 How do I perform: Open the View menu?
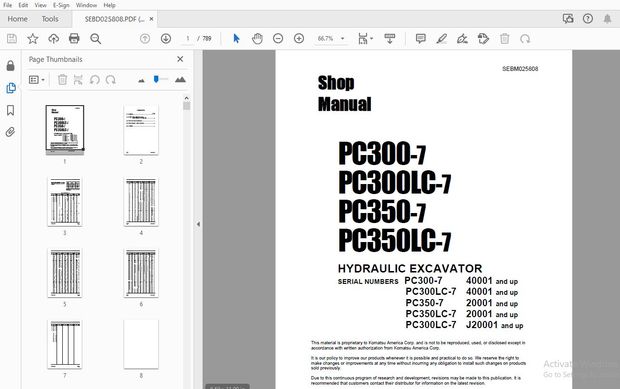pyautogui.click(x=40, y=5)
